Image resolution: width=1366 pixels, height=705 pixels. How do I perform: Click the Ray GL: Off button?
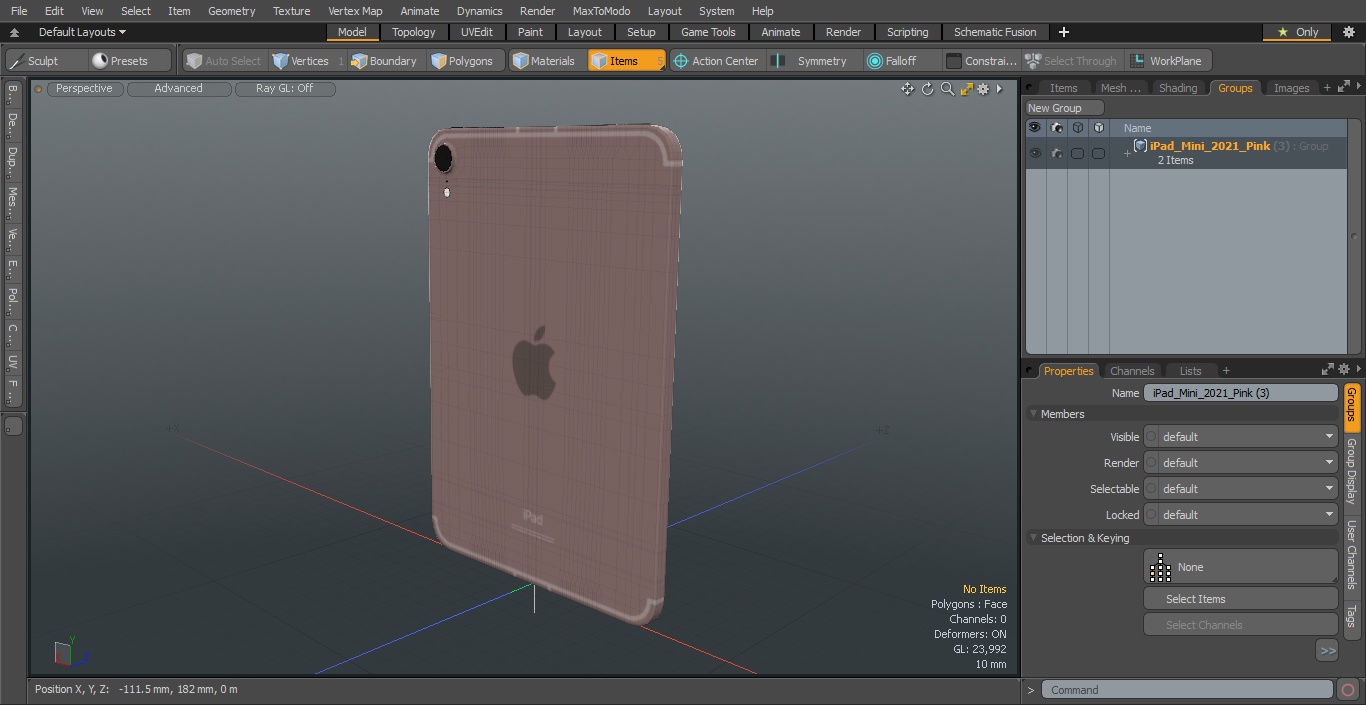[x=285, y=89]
